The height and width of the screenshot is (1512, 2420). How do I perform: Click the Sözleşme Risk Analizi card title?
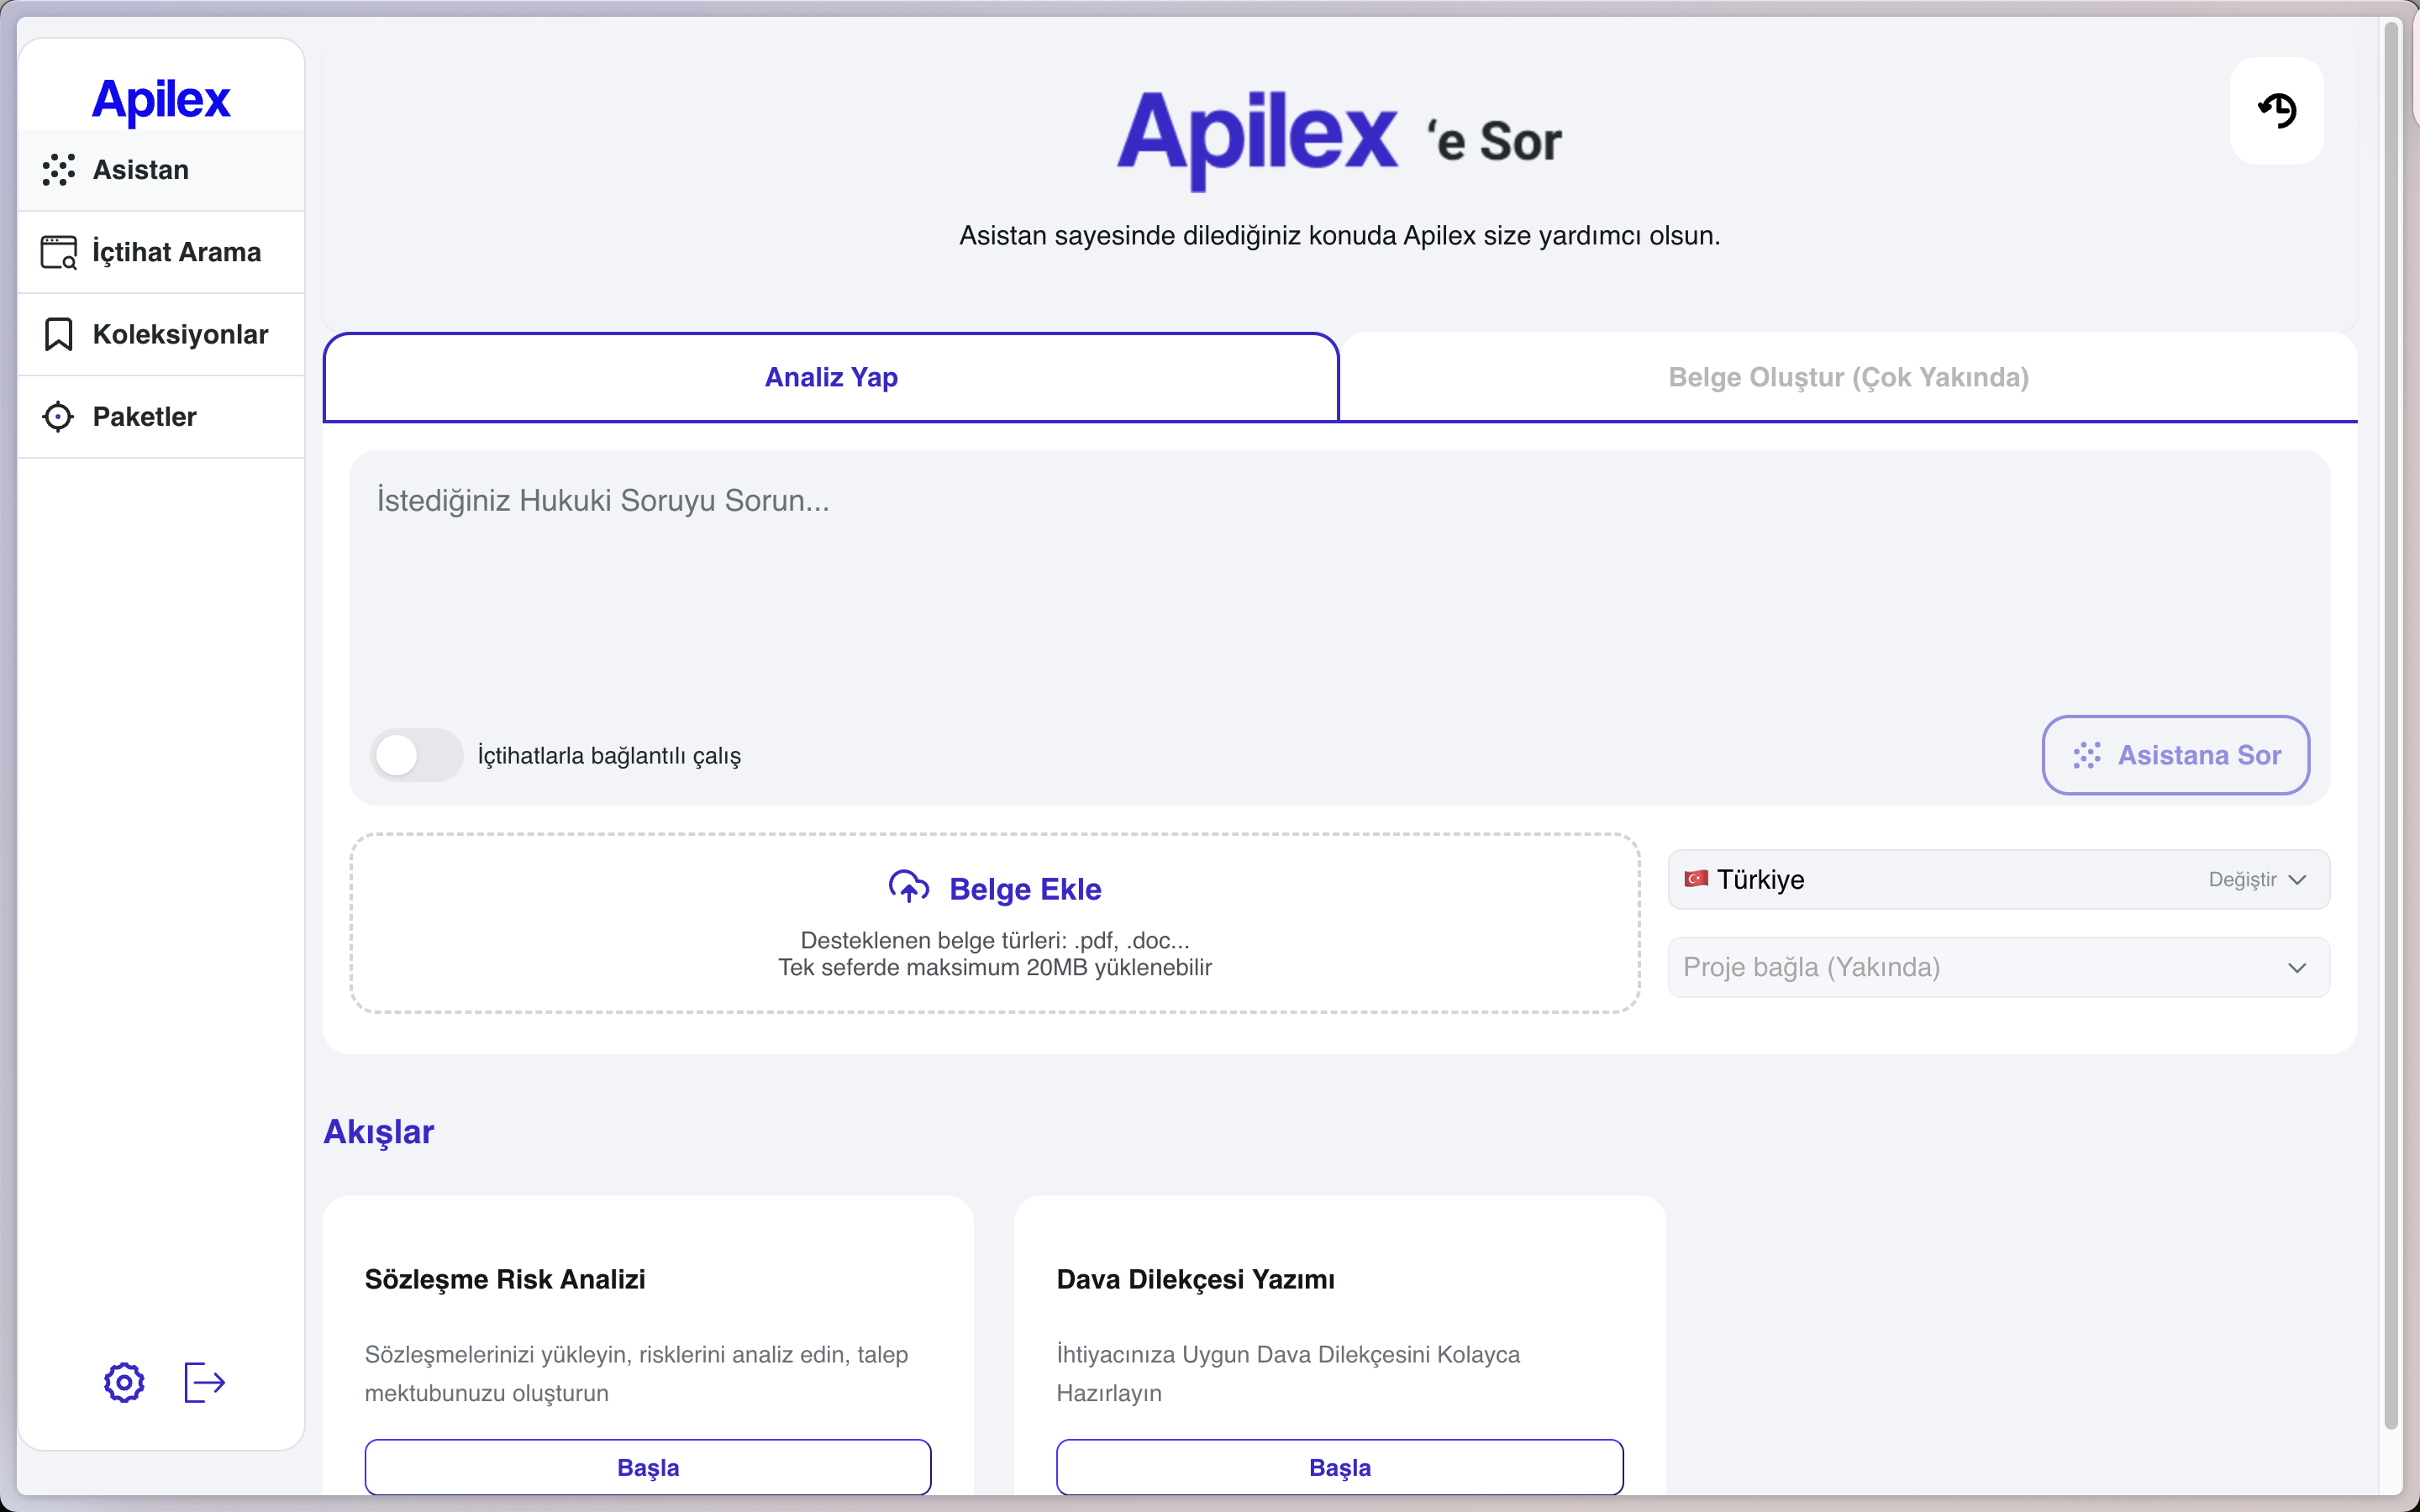[505, 1279]
